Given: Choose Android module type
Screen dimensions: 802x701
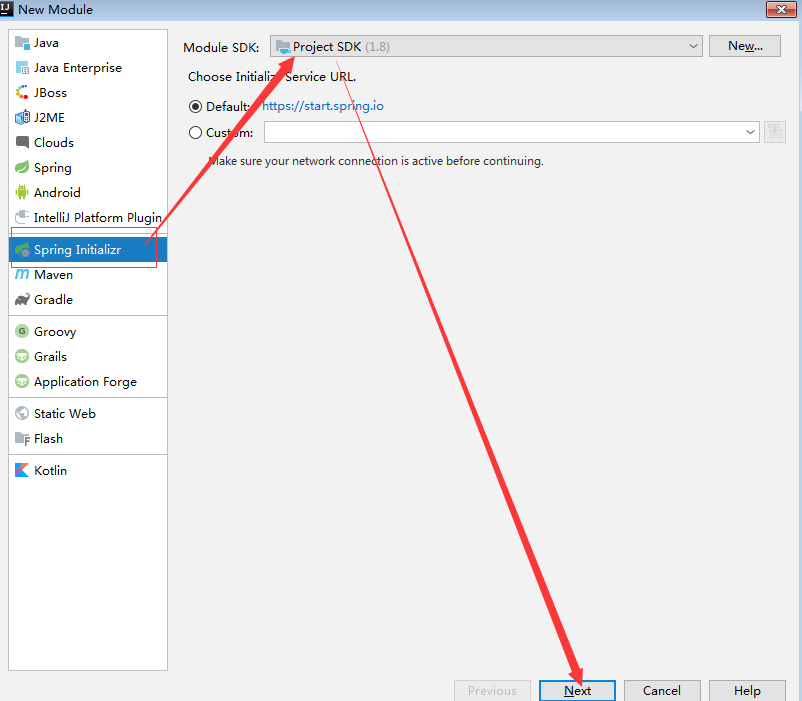Looking at the screenshot, I should point(88,192).
